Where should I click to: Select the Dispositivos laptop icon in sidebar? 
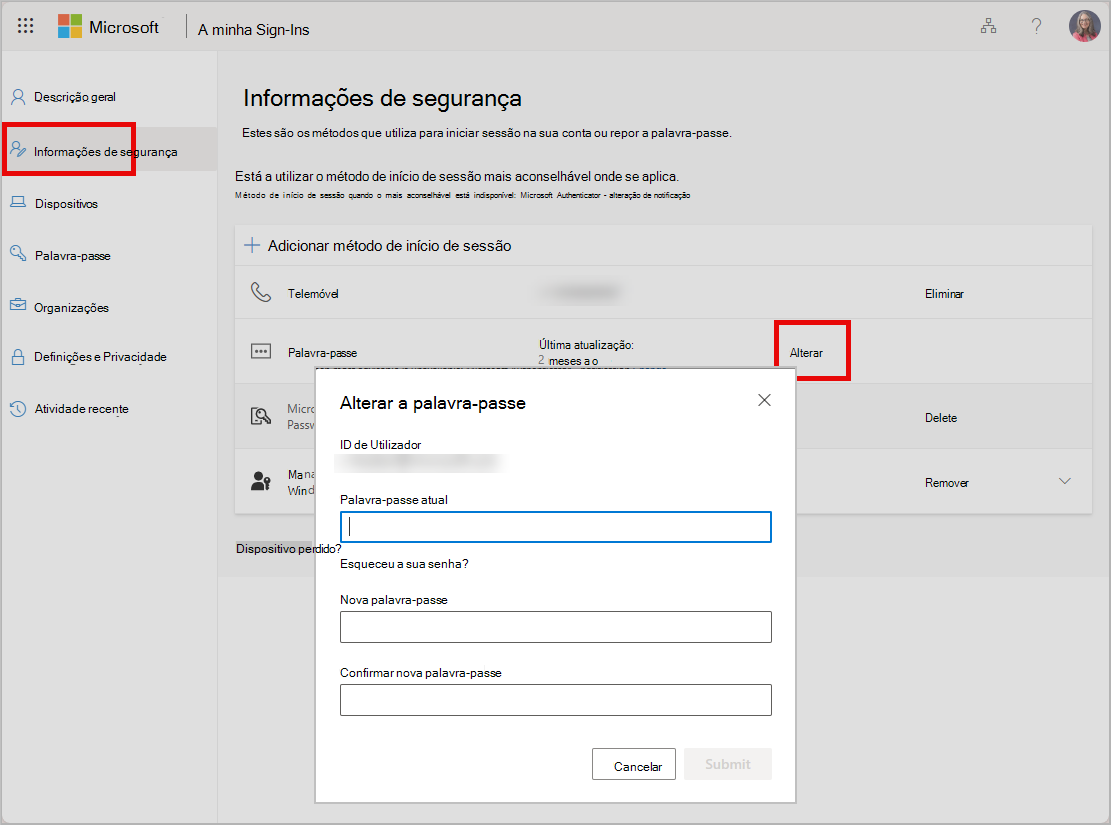(18, 203)
